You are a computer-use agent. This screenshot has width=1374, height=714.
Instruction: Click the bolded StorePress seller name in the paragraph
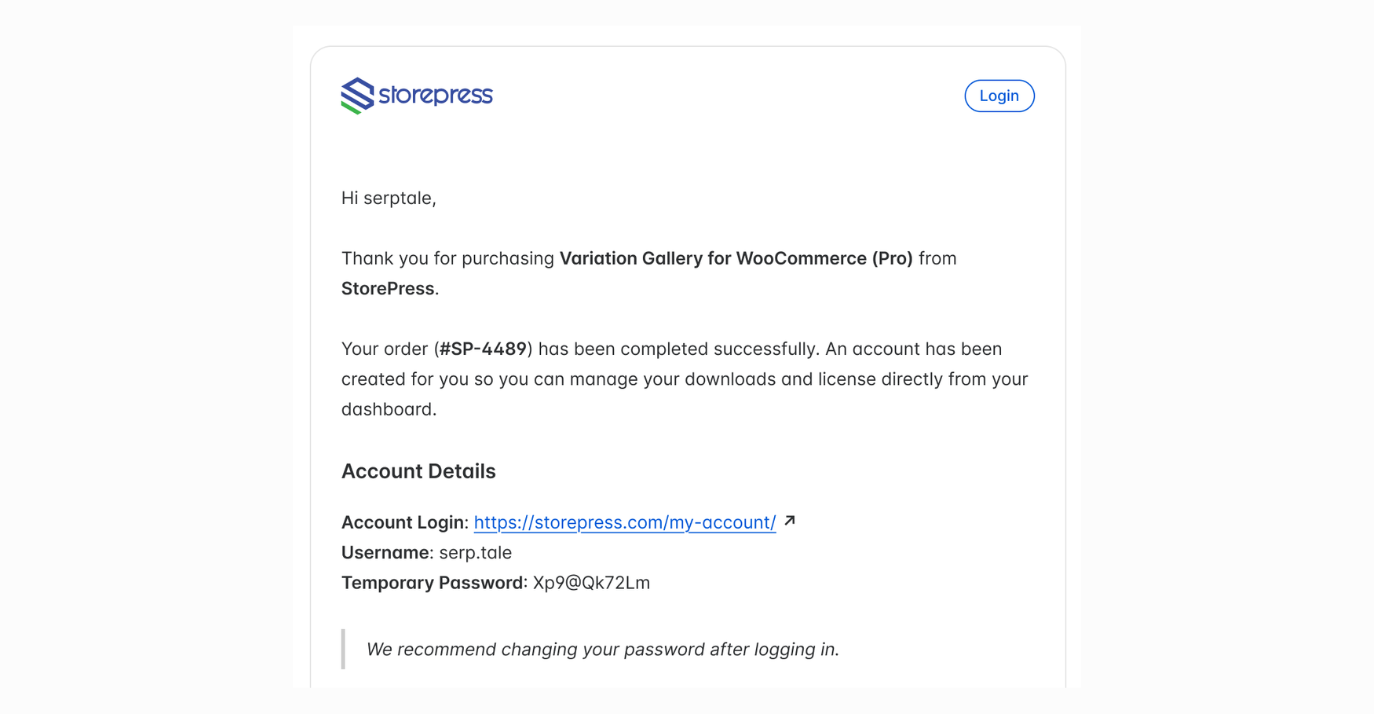(387, 288)
